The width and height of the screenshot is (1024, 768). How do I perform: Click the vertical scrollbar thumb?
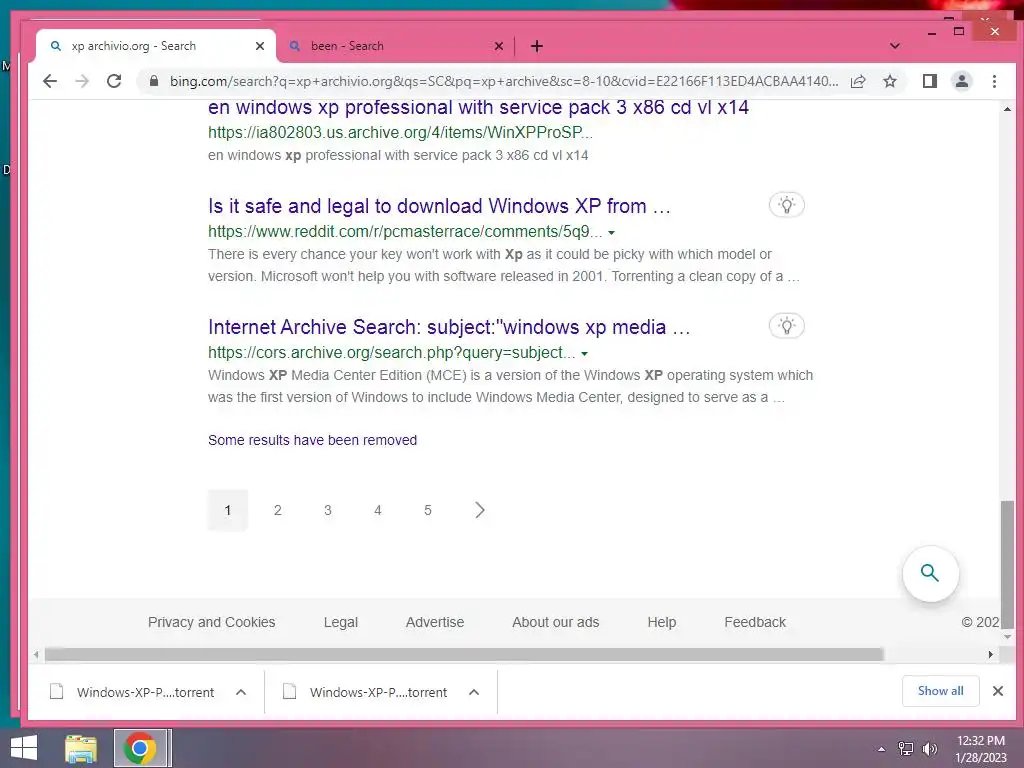1008,565
